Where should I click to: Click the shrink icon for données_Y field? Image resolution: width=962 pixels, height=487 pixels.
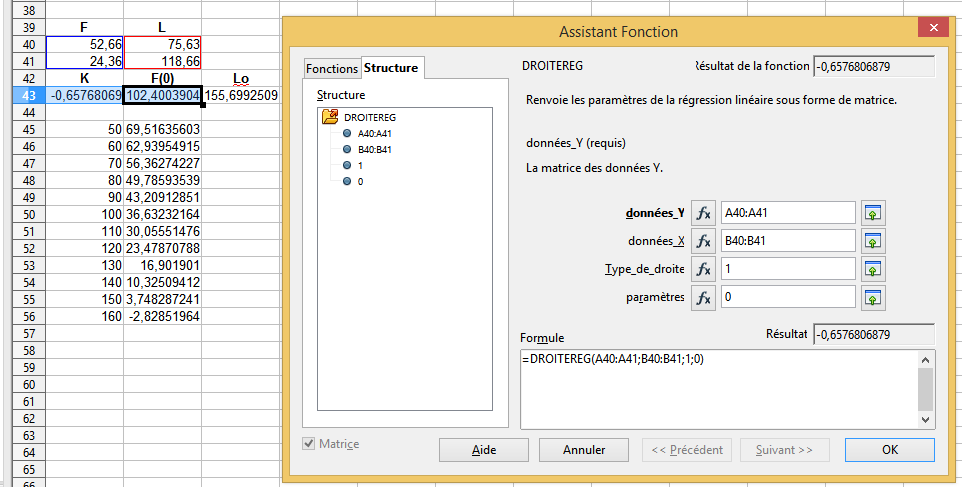(x=873, y=213)
